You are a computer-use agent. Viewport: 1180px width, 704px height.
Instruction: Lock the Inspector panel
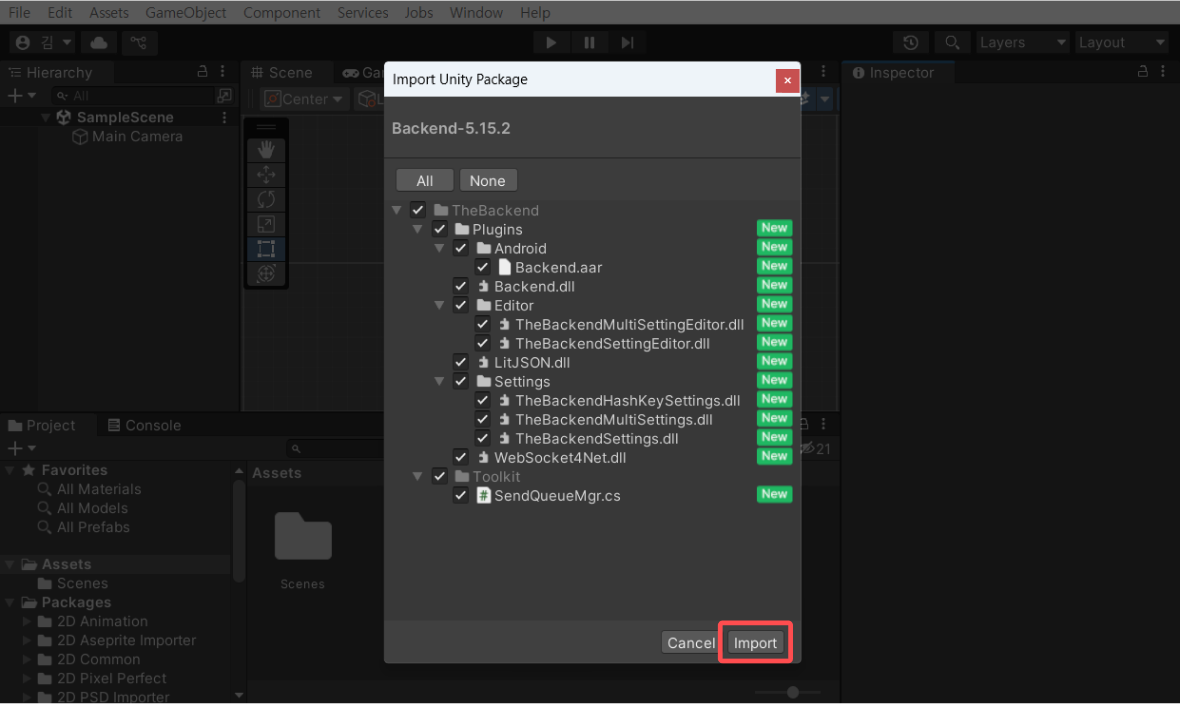pos(1142,72)
